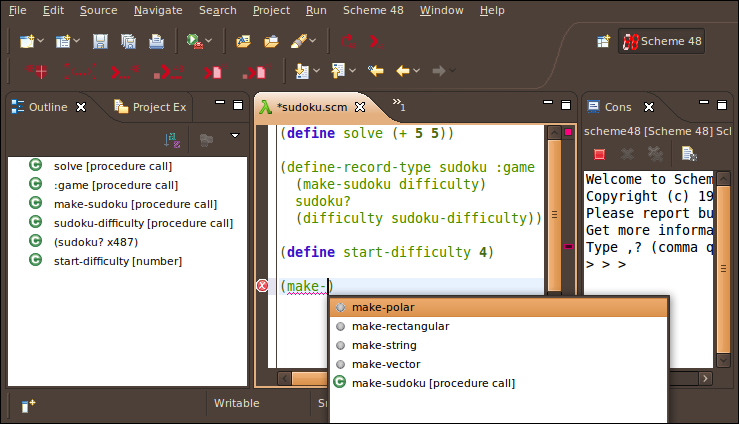Click the Save All icon
This screenshot has width=739, height=424.
tap(128, 41)
